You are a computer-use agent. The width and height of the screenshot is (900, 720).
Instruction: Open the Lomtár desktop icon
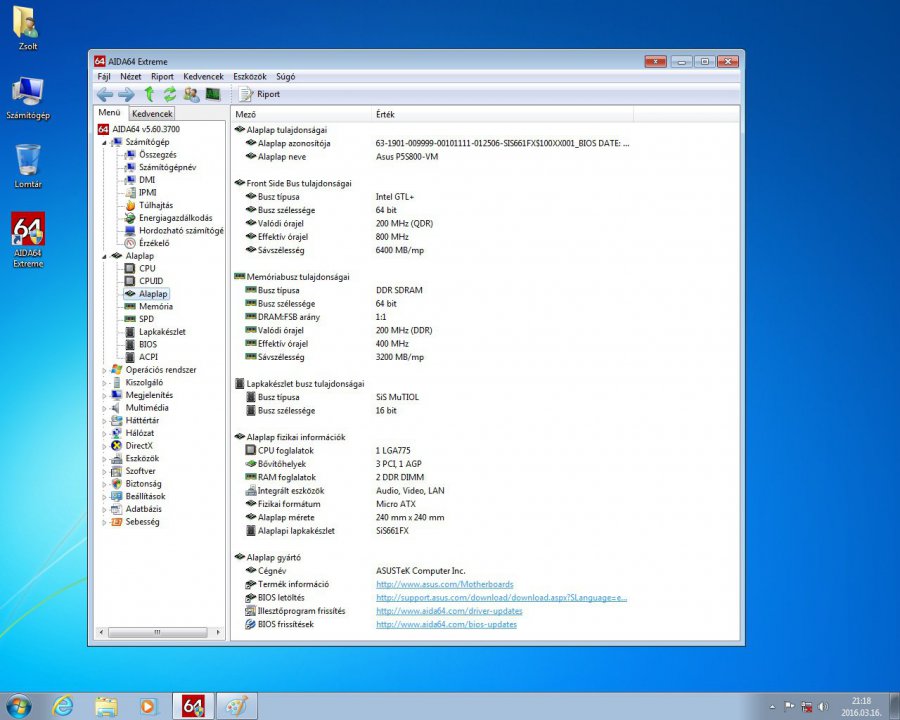[x=28, y=166]
